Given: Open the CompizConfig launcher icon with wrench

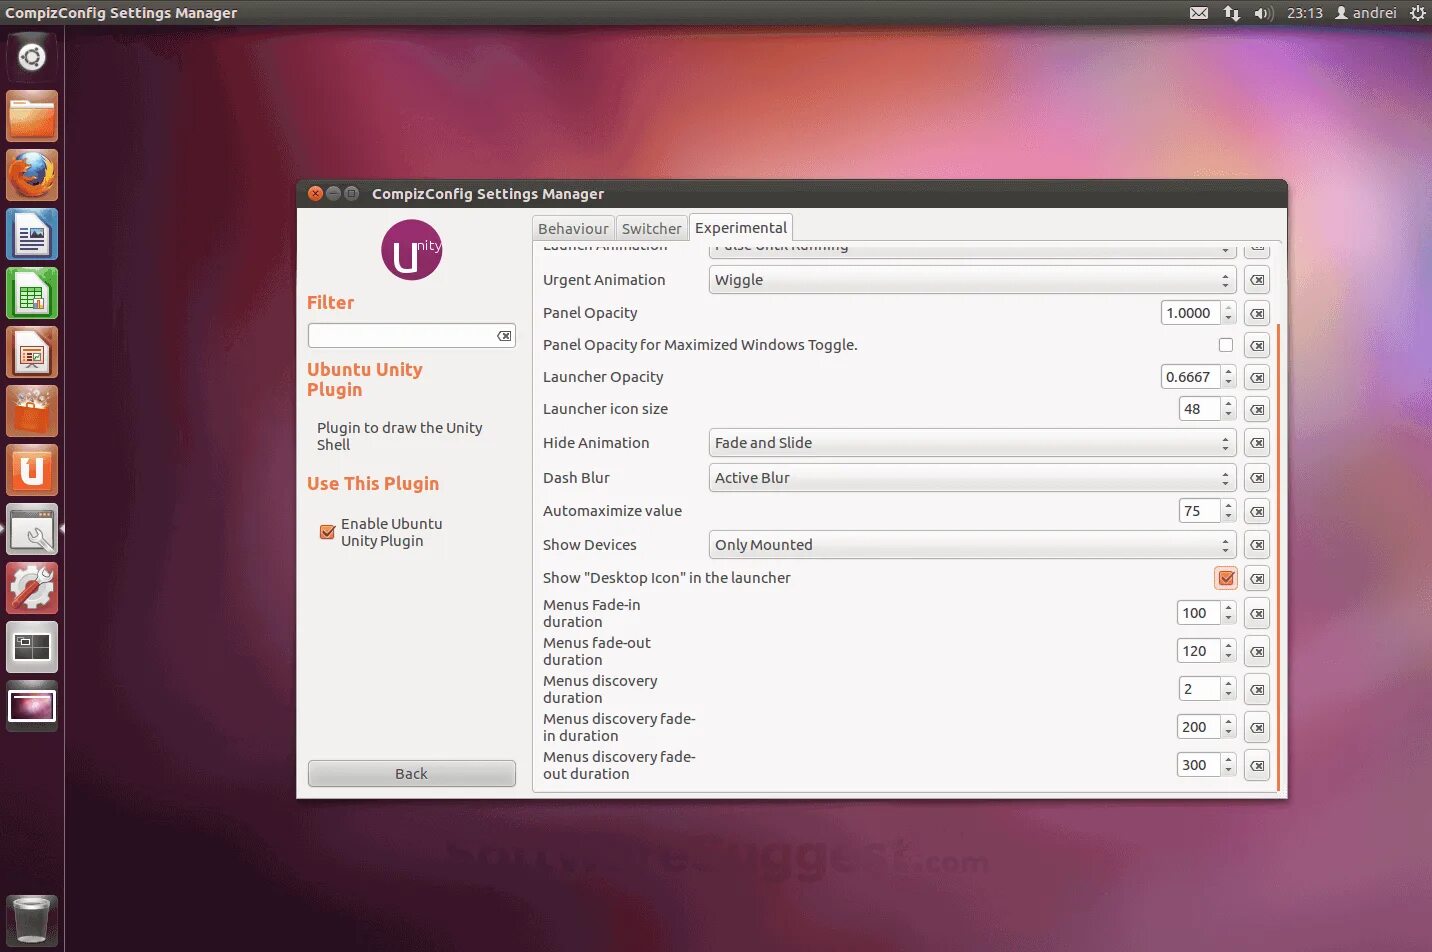Looking at the screenshot, I should (32, 529).
